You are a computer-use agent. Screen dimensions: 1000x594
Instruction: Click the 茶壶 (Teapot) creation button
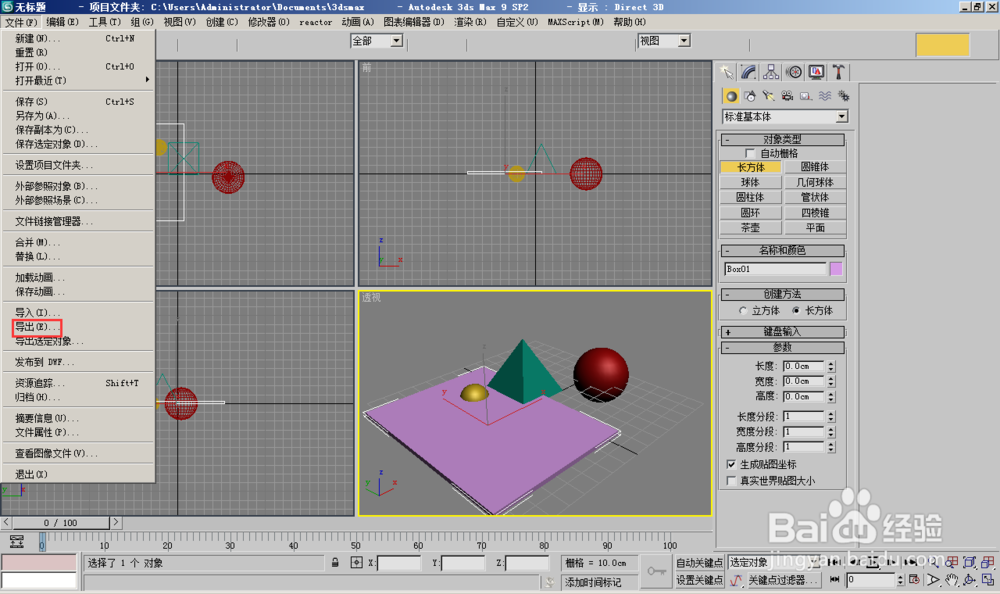coord(751,228)
